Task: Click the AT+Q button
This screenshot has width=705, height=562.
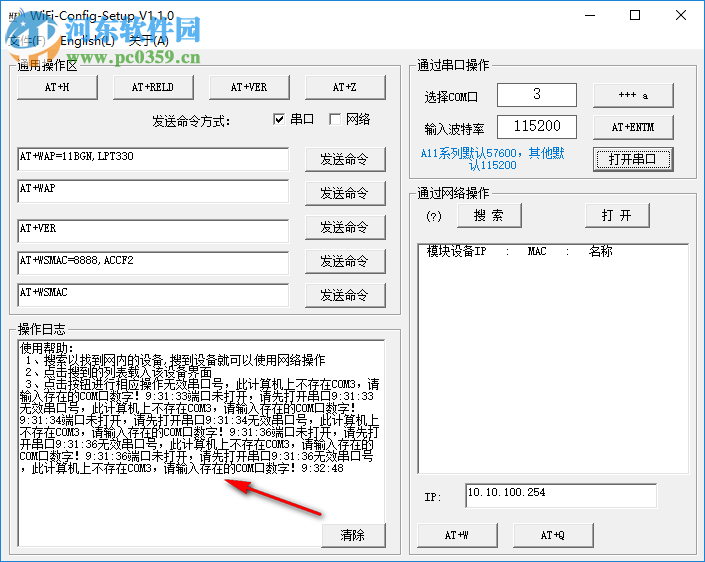Action: (x=553, y=535)
